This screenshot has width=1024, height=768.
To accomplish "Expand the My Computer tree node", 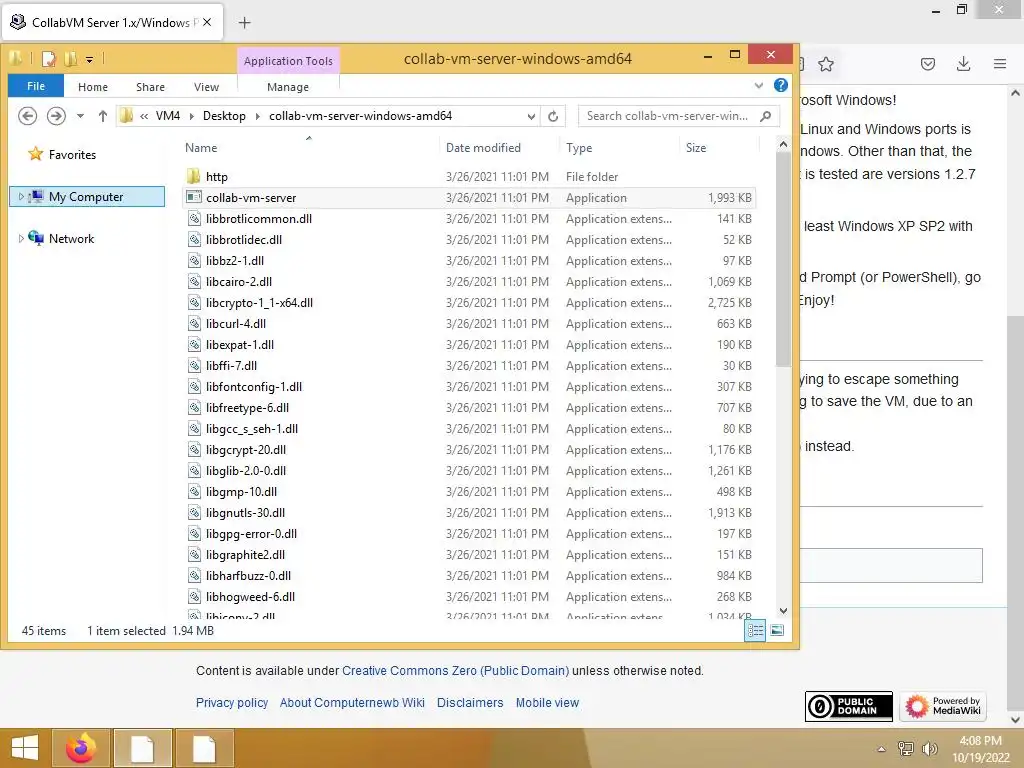I will coord(21,197).
